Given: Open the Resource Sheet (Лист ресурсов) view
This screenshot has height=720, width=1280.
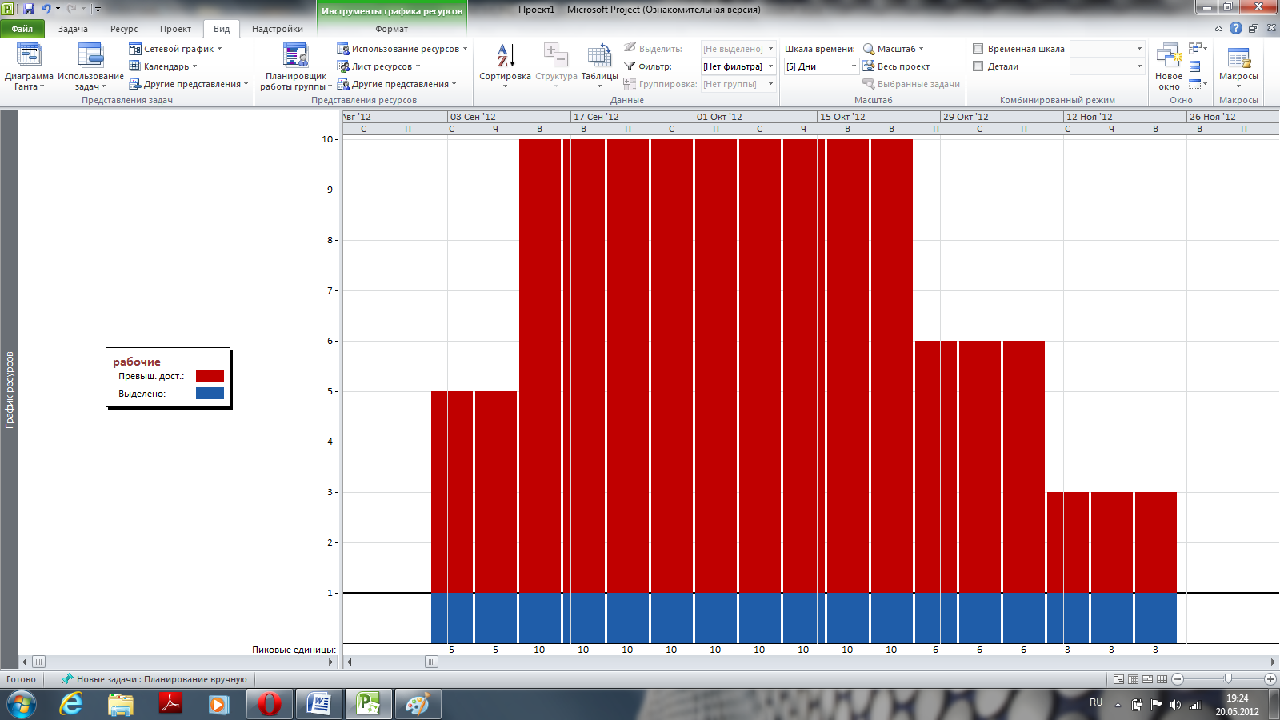Looking at the screenshot, I should [377, 67].
